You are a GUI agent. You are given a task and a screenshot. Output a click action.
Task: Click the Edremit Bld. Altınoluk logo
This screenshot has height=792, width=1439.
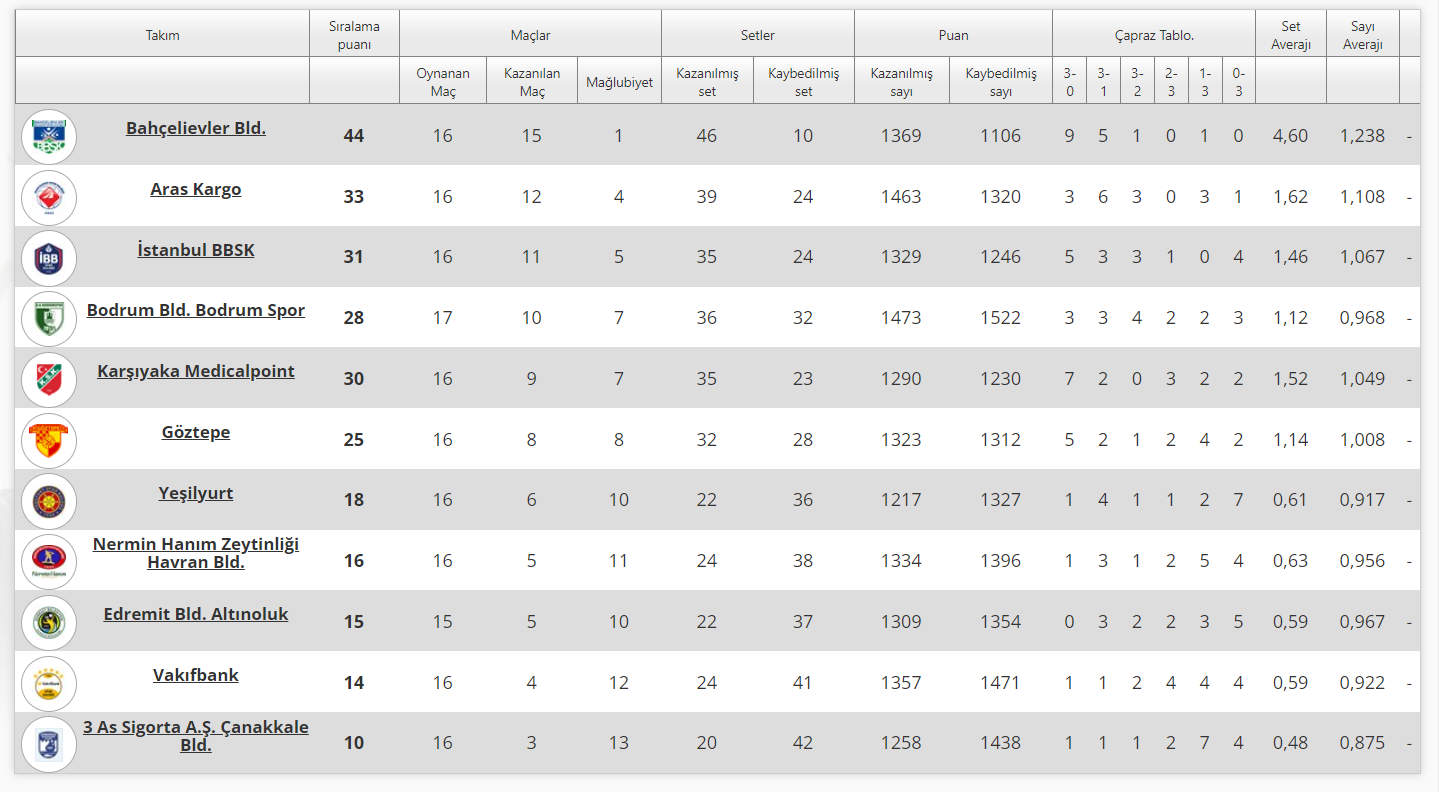pos(49,623)
